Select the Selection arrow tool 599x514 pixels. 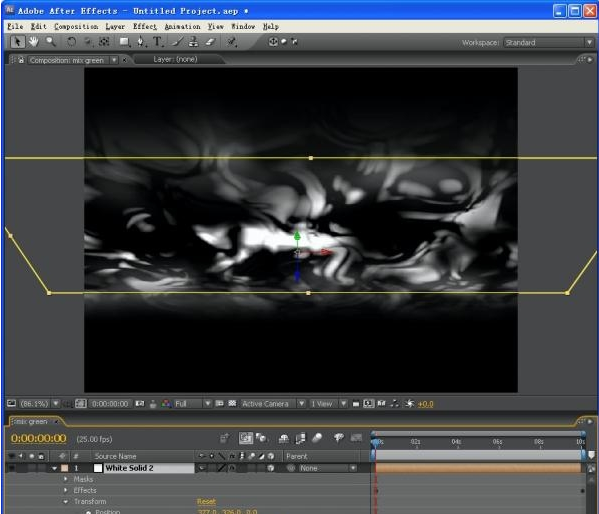pos(17,42)
